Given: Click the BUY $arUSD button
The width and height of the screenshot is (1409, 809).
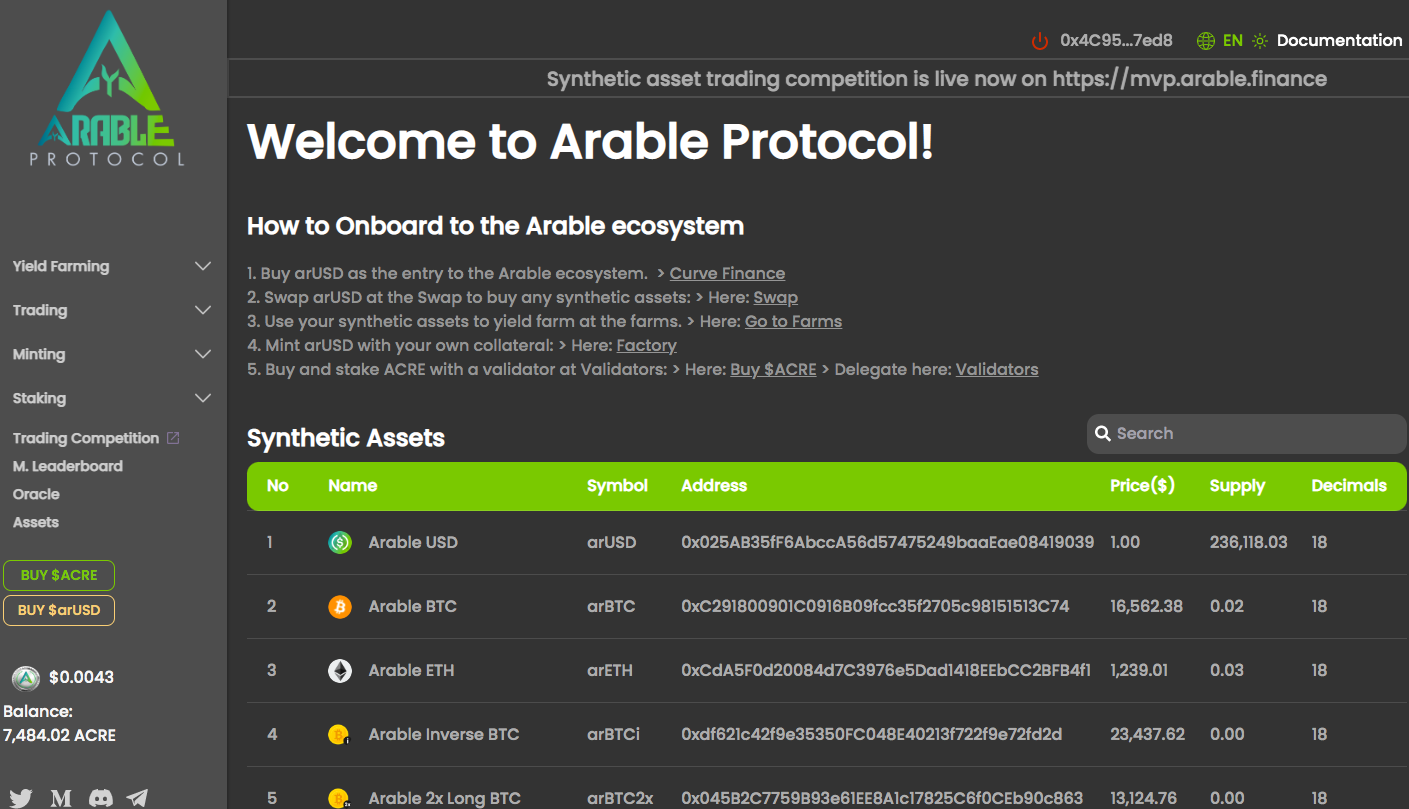Looking at the screenshot, I should point(59,610).
